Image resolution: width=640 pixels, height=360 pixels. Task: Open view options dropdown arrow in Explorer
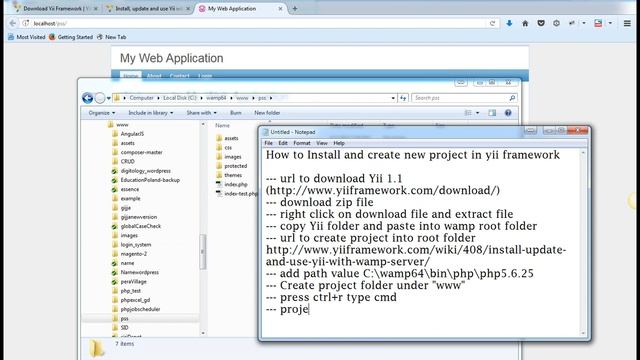[x=477, y=113]
